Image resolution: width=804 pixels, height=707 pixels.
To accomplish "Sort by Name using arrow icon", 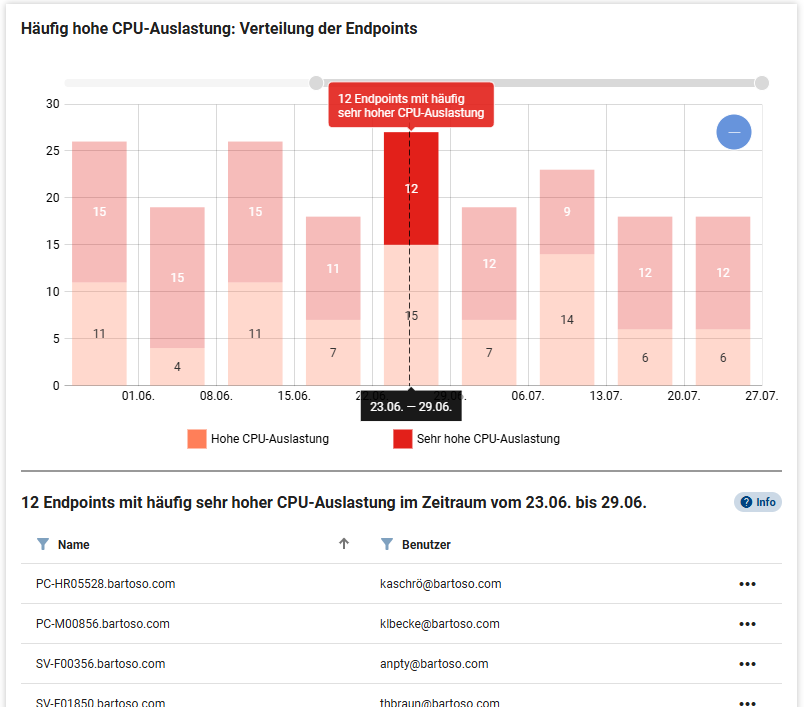I will pos(344,544).
